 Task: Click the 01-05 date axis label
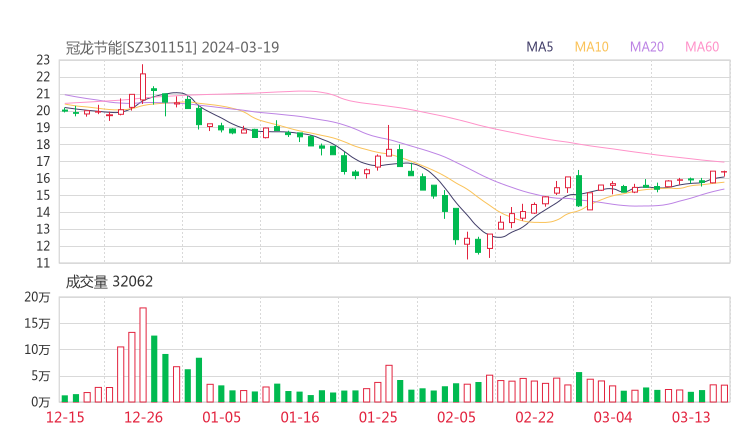click(221, 417)
